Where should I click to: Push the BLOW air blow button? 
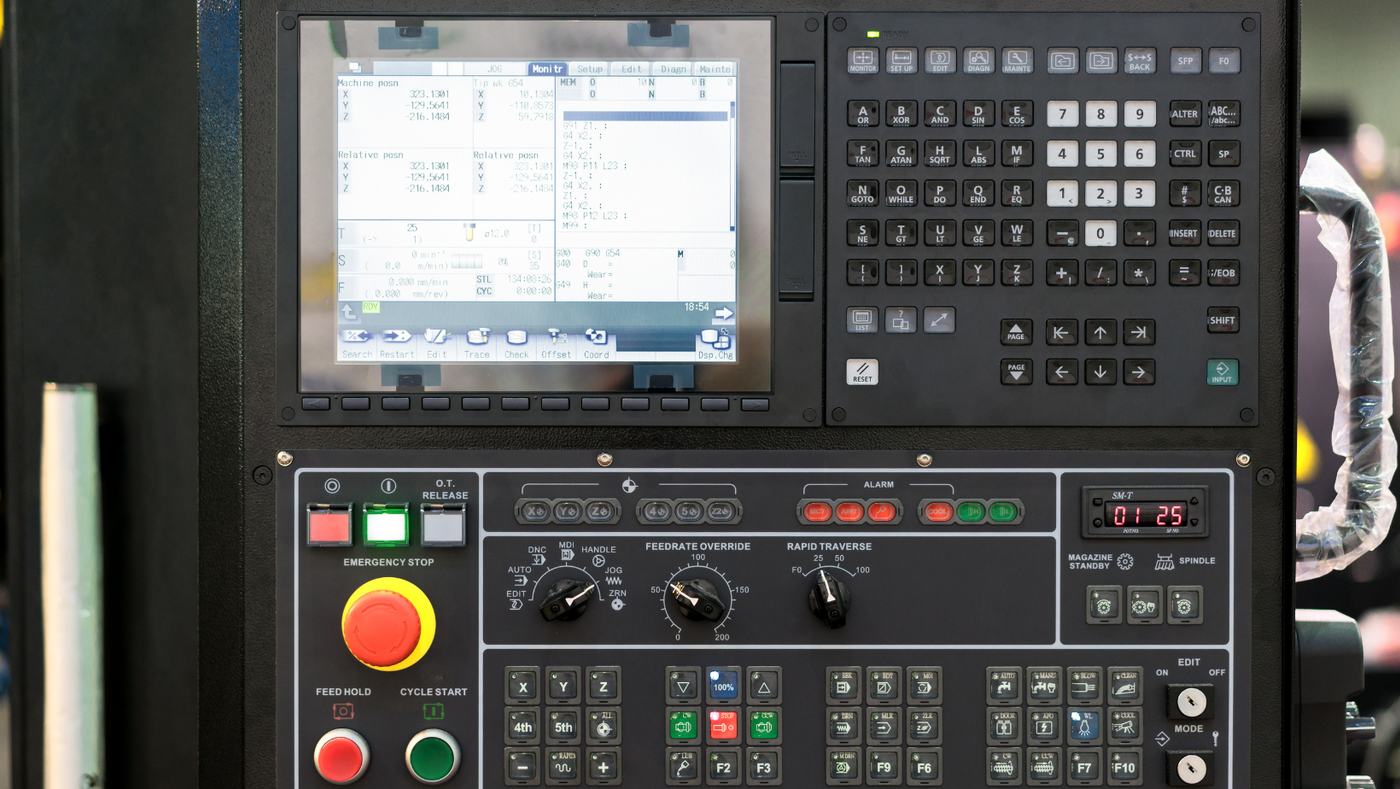click(1084, 685)
